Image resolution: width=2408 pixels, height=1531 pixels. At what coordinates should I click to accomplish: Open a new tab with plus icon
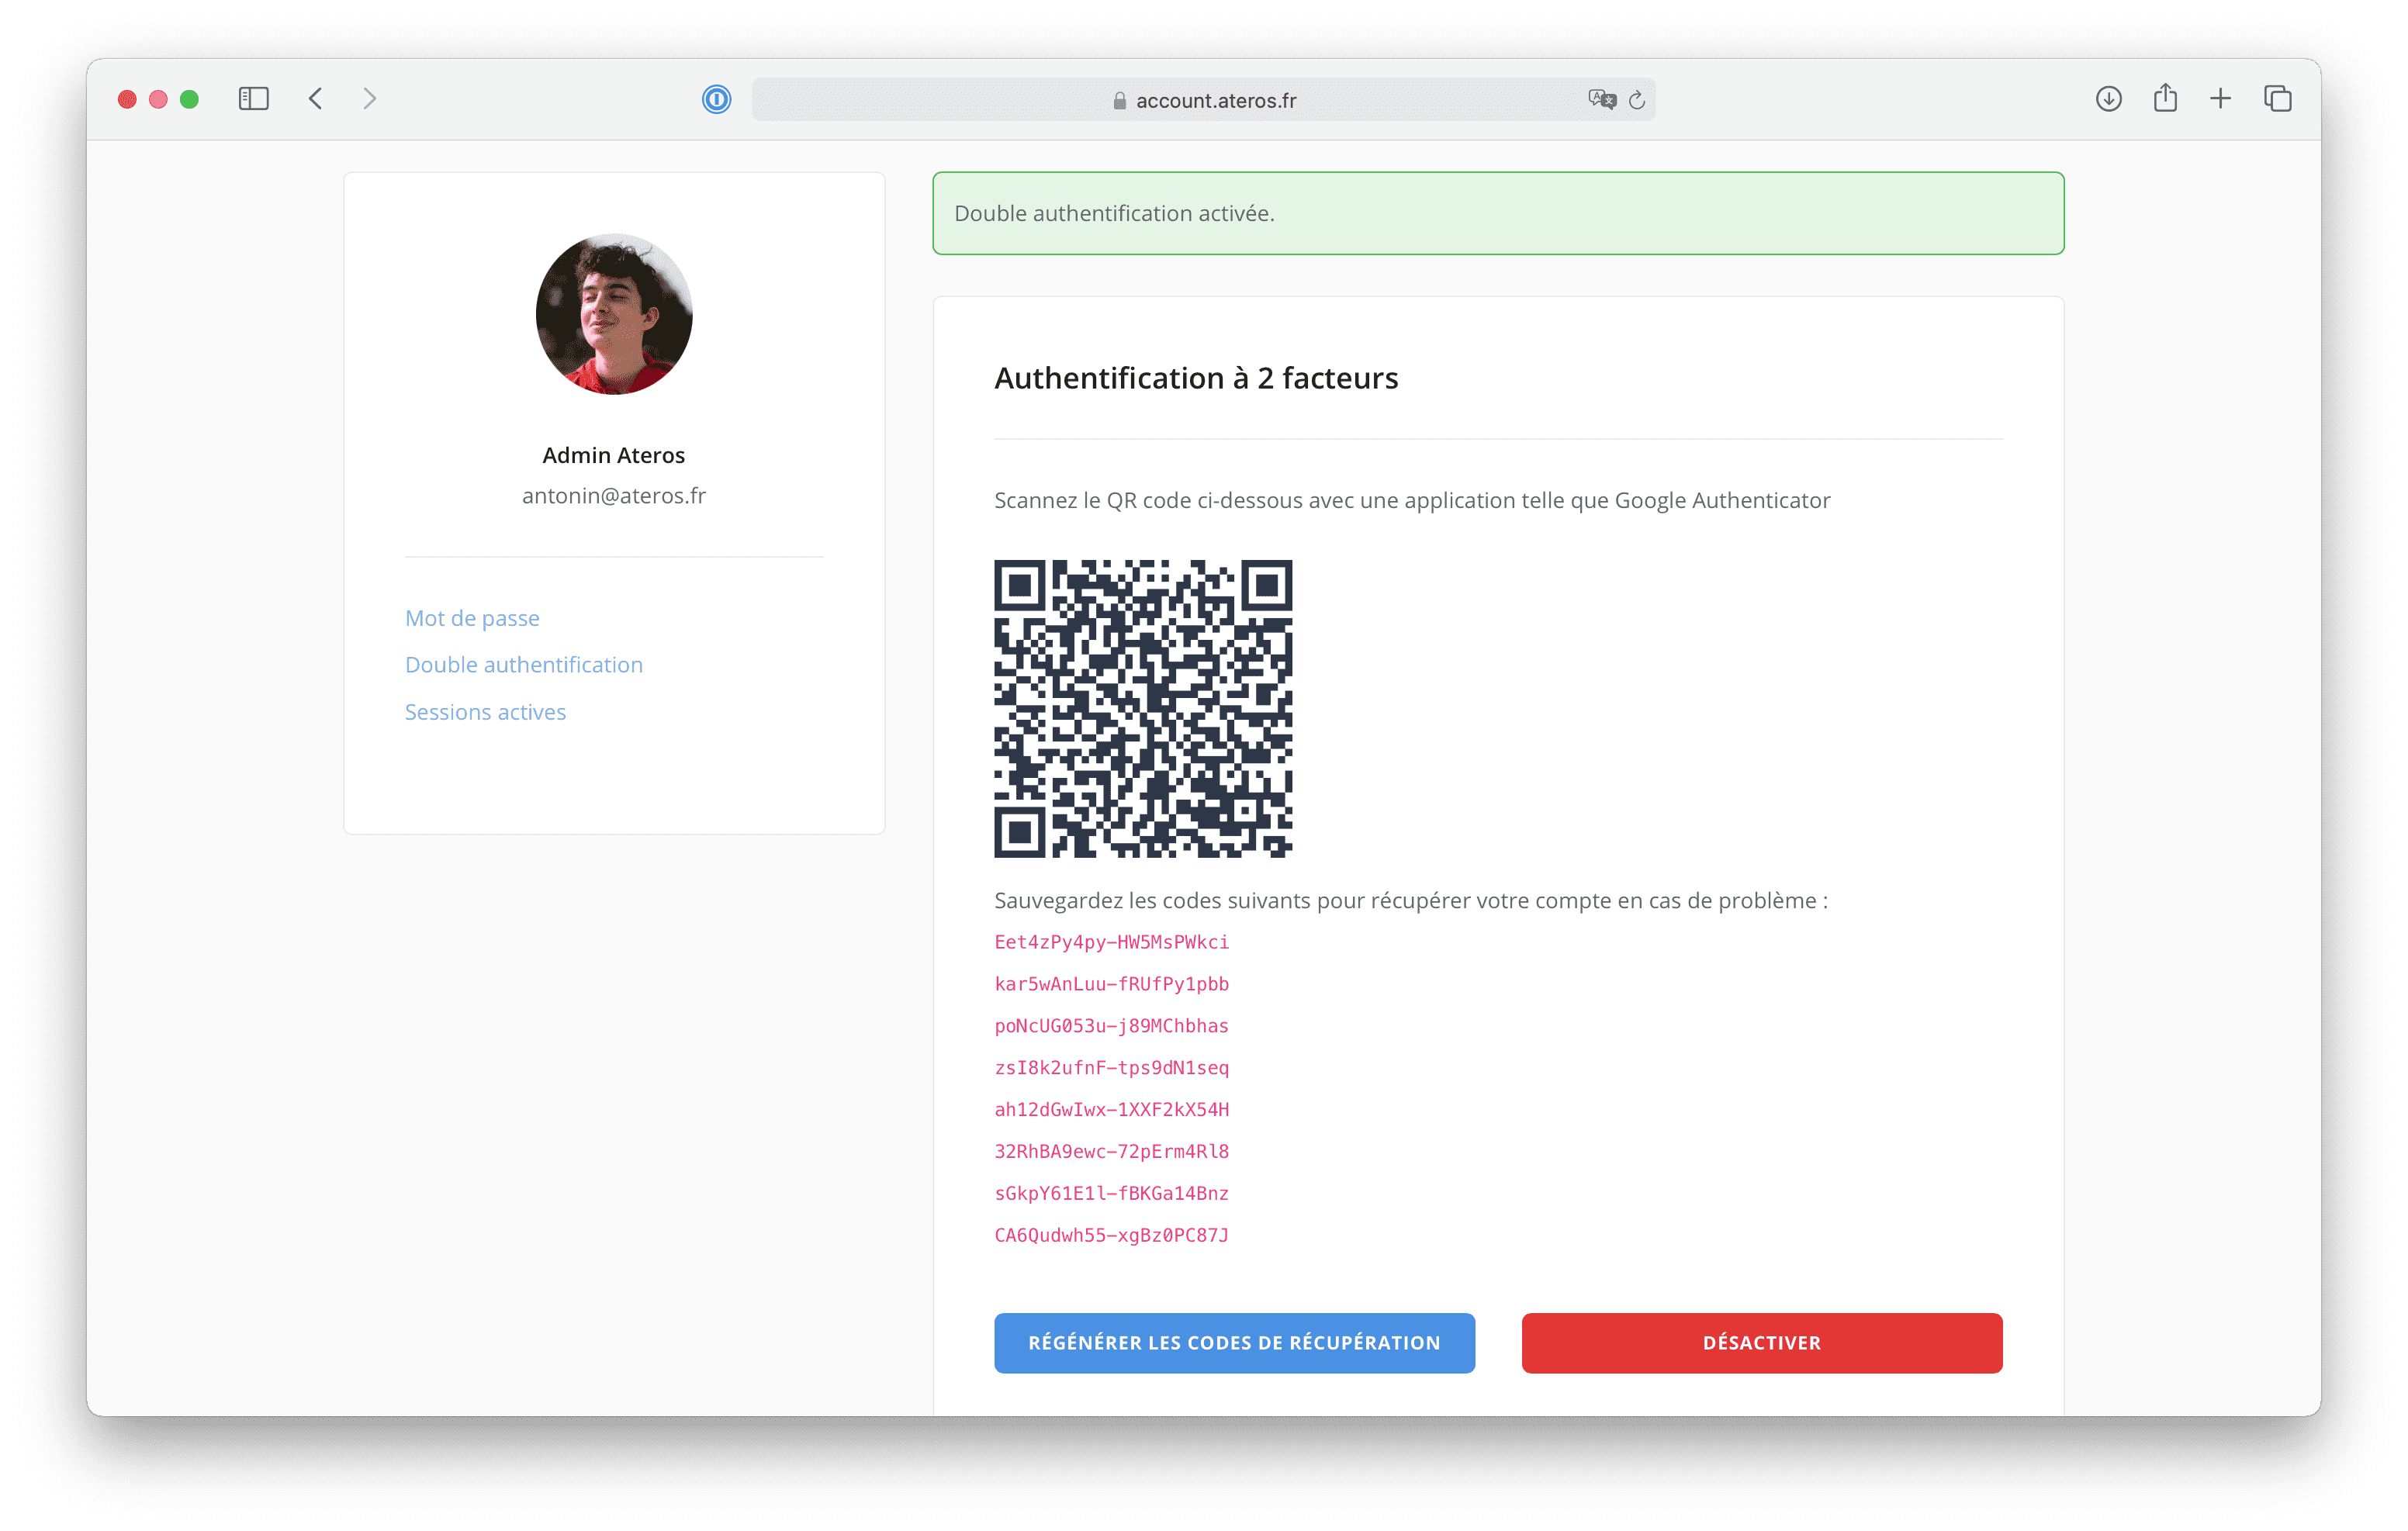click(x=2220, y=99)
